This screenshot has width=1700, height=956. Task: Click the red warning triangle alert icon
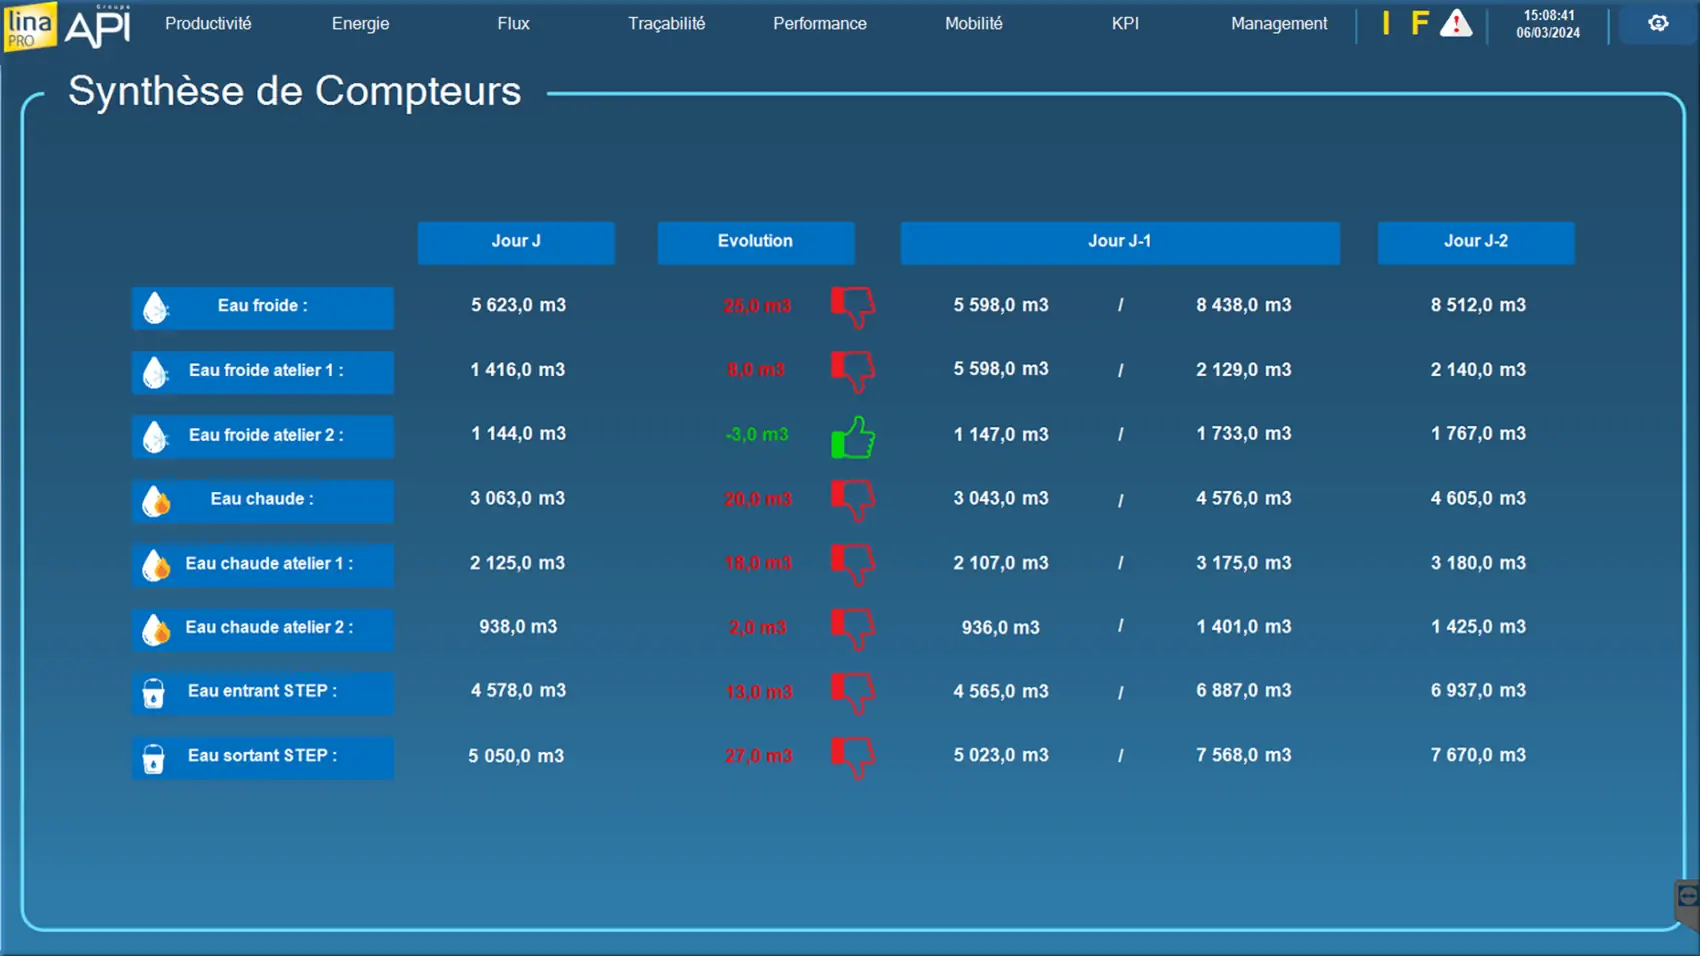(1455, 23)
